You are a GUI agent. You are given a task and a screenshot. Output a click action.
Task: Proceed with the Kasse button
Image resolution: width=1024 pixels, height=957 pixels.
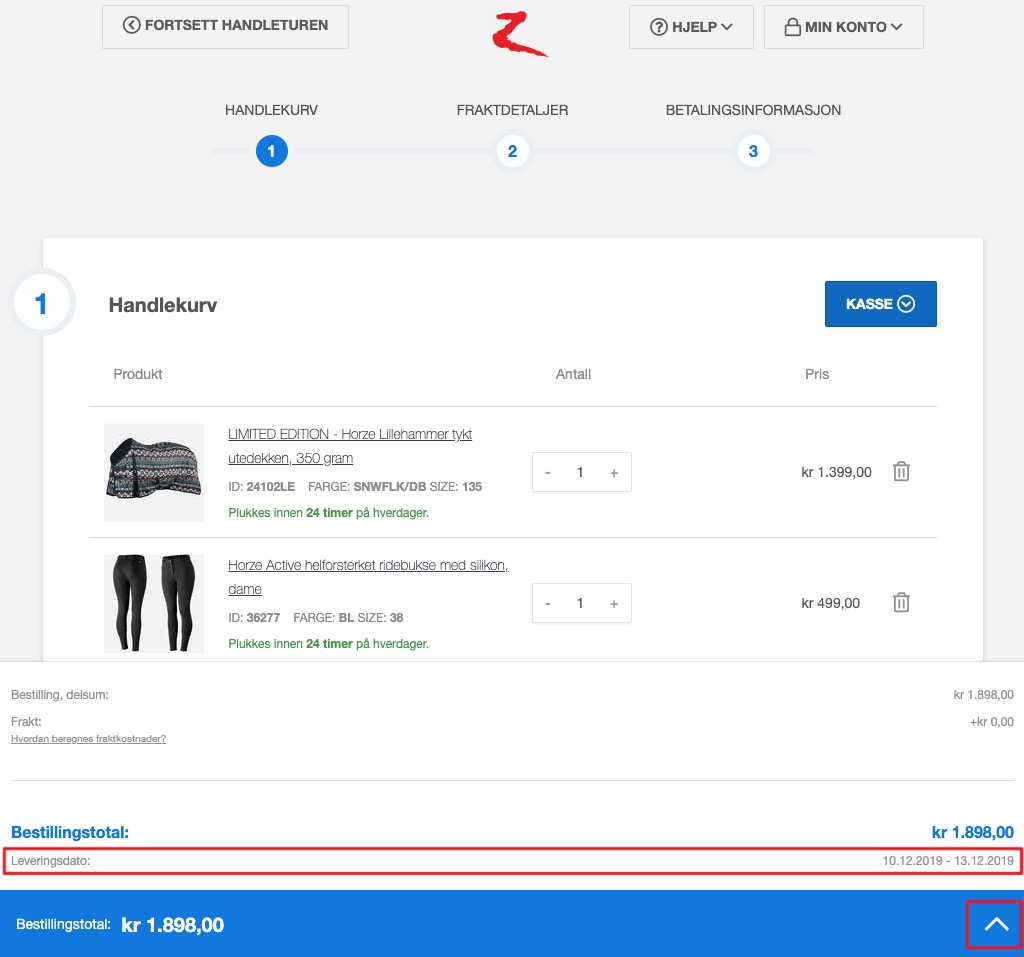pos(880,304)
